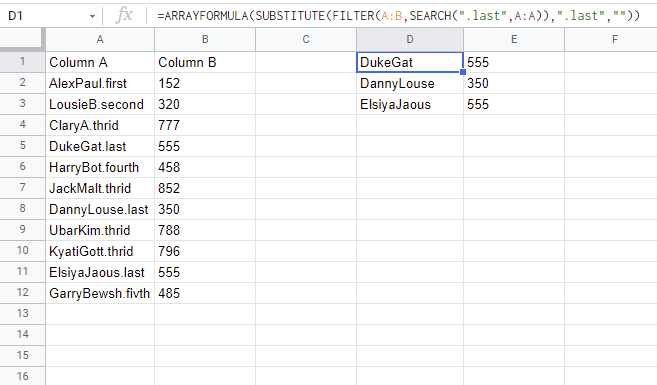The image size is (657, 385).
Task: Select cell KyatiGott.thrid
Action: pyautogui.click(x=100, y=251)
